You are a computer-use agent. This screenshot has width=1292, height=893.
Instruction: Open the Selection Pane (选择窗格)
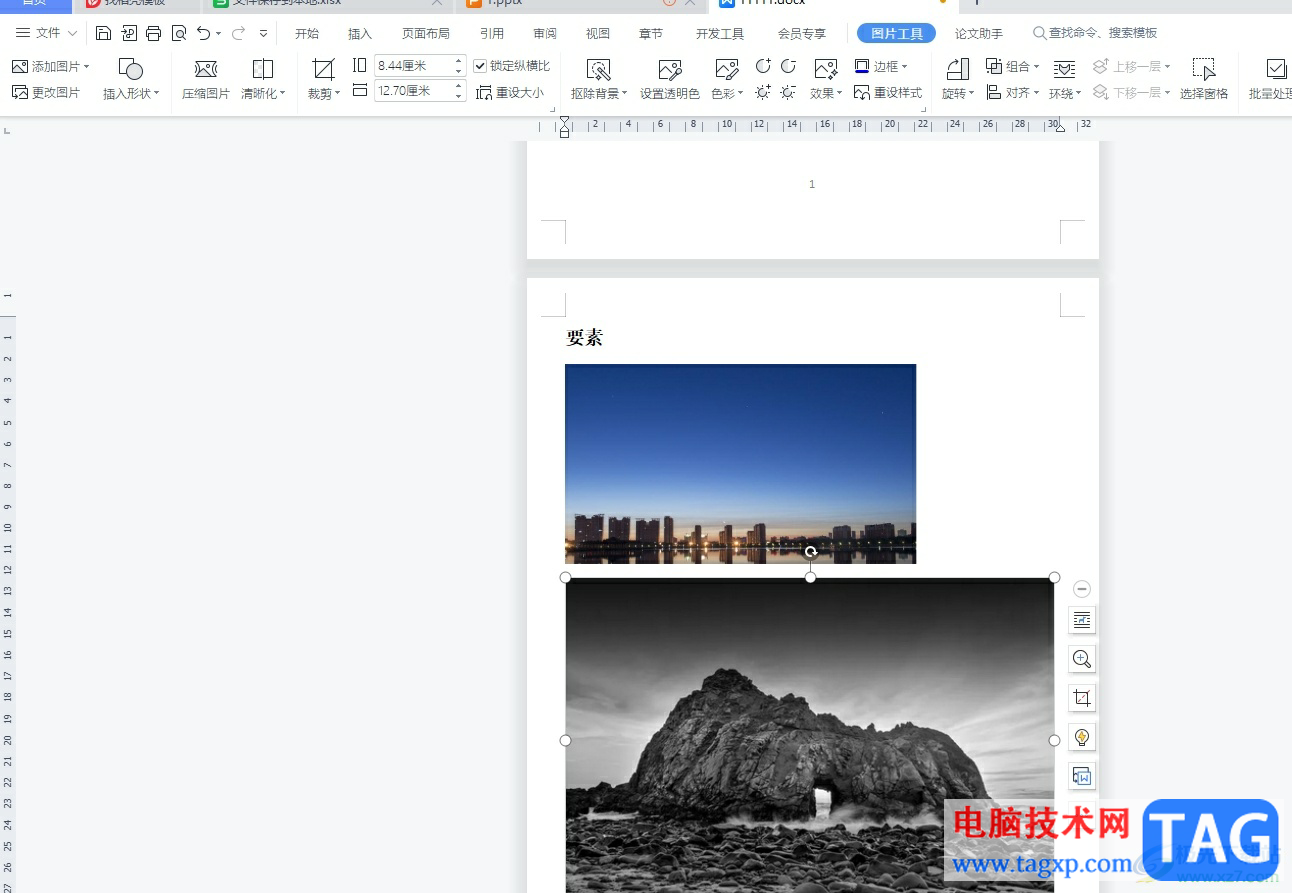[x=1203, y=79]
